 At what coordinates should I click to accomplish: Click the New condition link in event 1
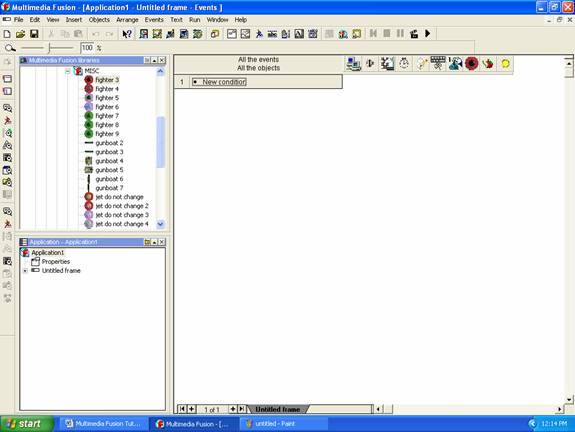(x=224, y=82)
